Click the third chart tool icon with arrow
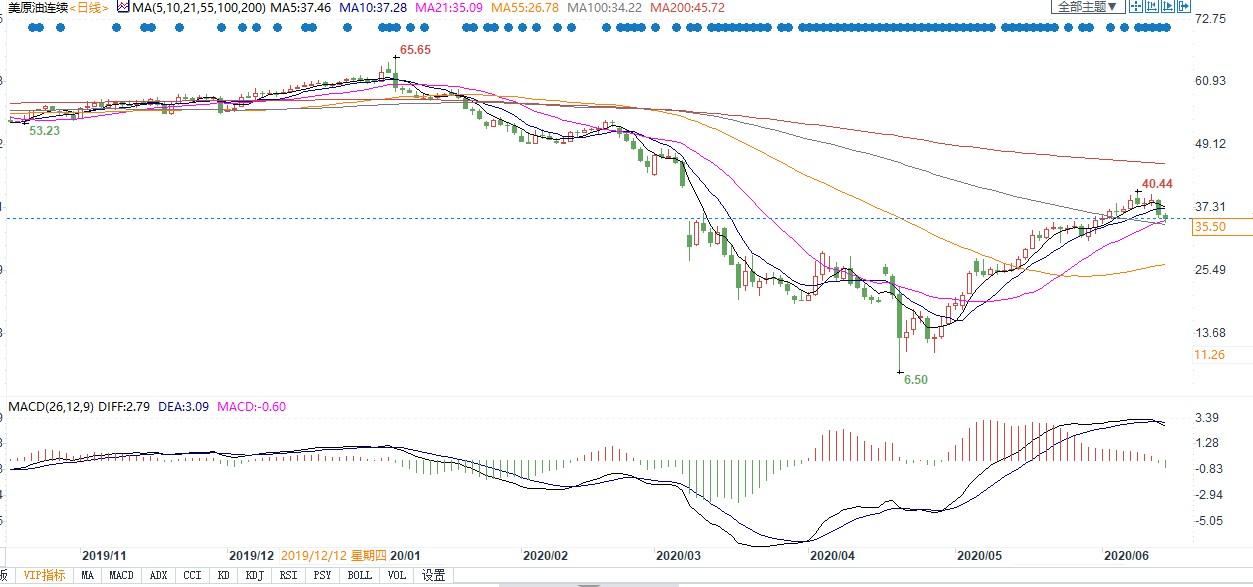Screen dimensions: 1253x587 coord(1168,6)
